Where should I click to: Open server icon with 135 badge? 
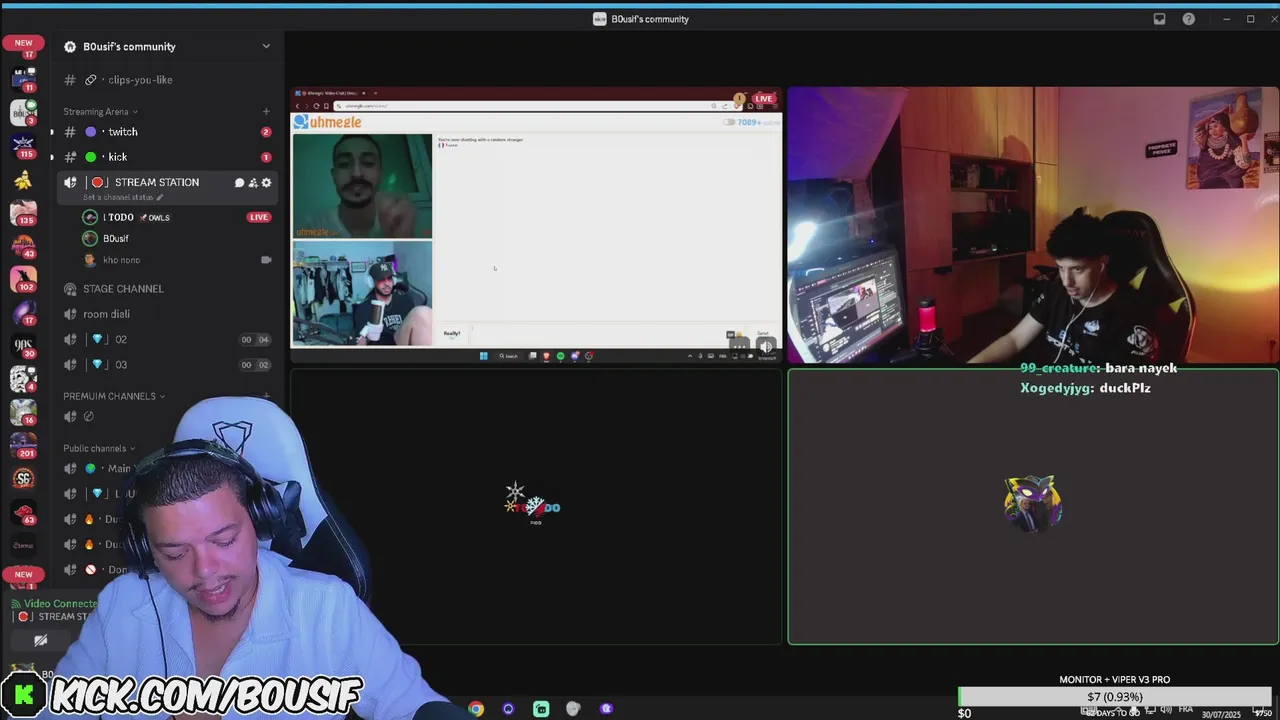pos(23,212)
